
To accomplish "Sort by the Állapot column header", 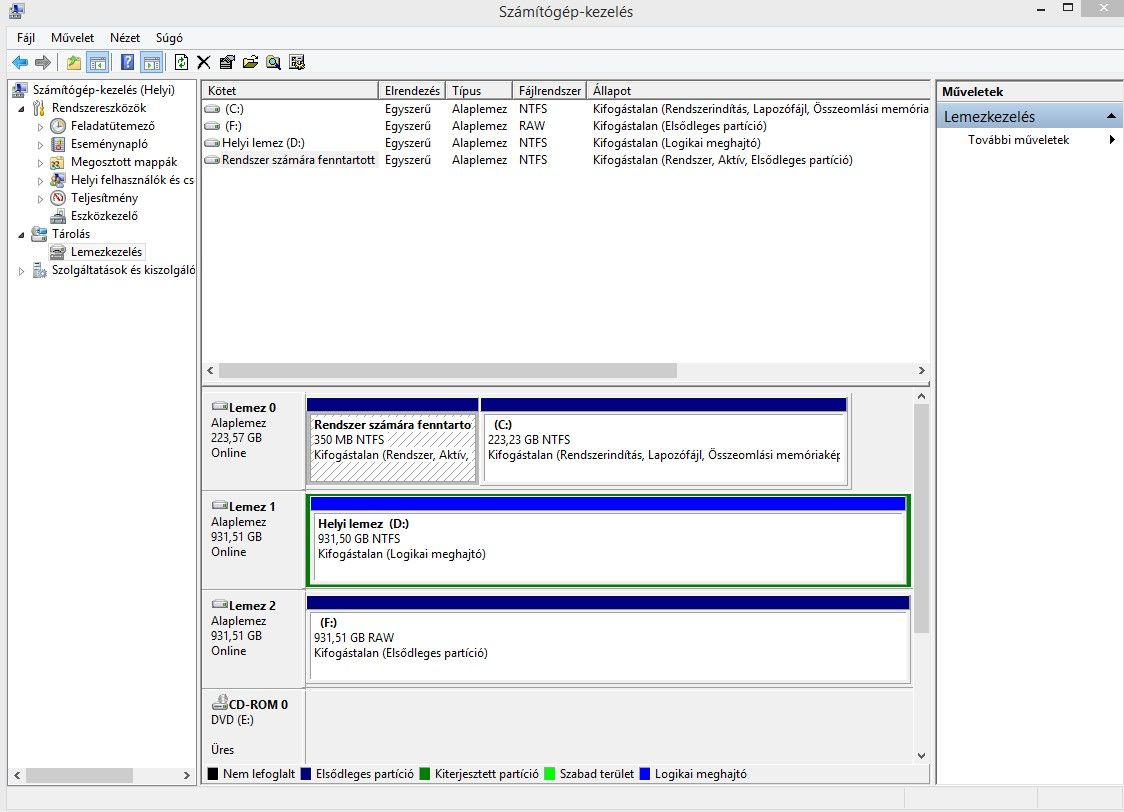I will [x=758, y=91].
